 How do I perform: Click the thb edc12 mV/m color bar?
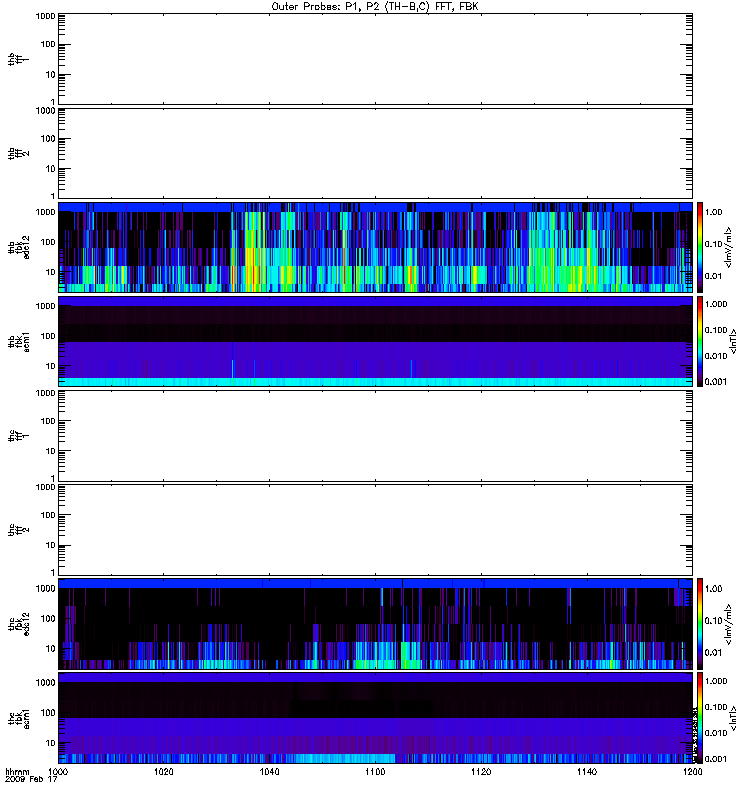(x=701, y=247)
